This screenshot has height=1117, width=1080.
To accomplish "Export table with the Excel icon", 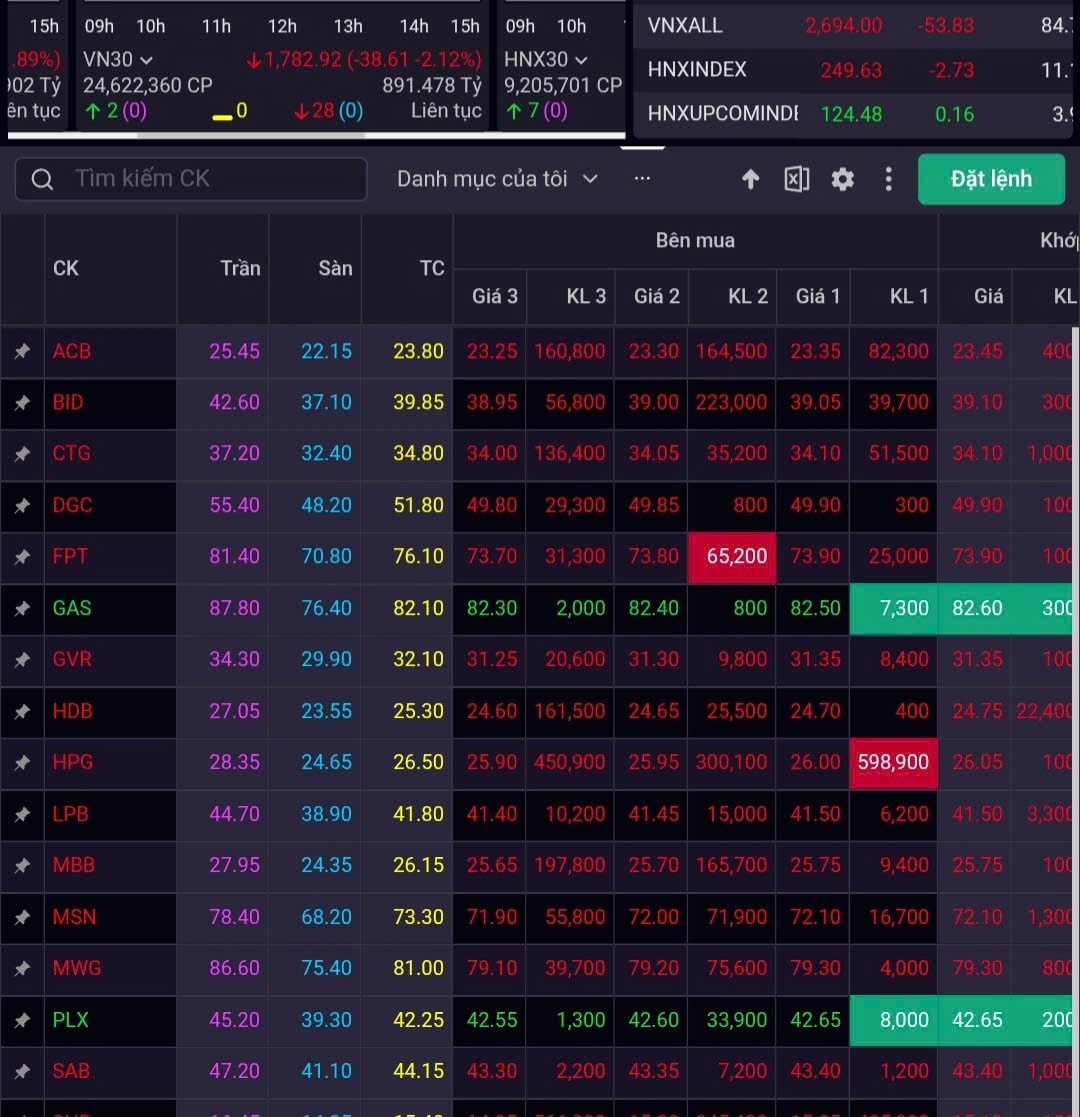I will point(796,179).
